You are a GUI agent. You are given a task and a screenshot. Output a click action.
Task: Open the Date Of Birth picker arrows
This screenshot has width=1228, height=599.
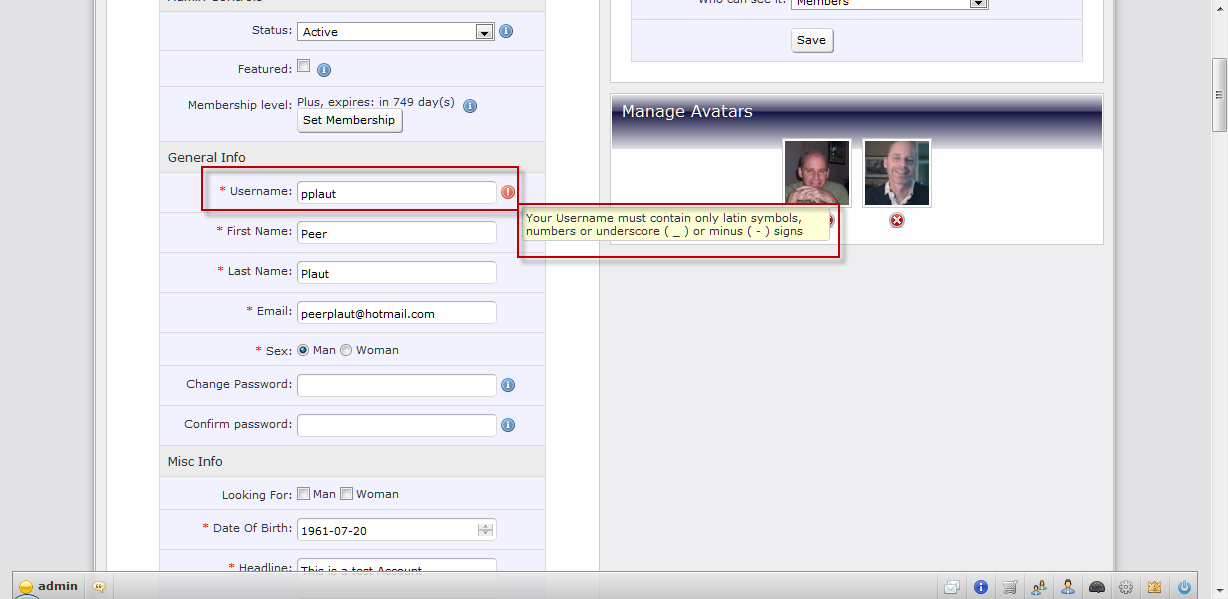(x=485, y=530)
